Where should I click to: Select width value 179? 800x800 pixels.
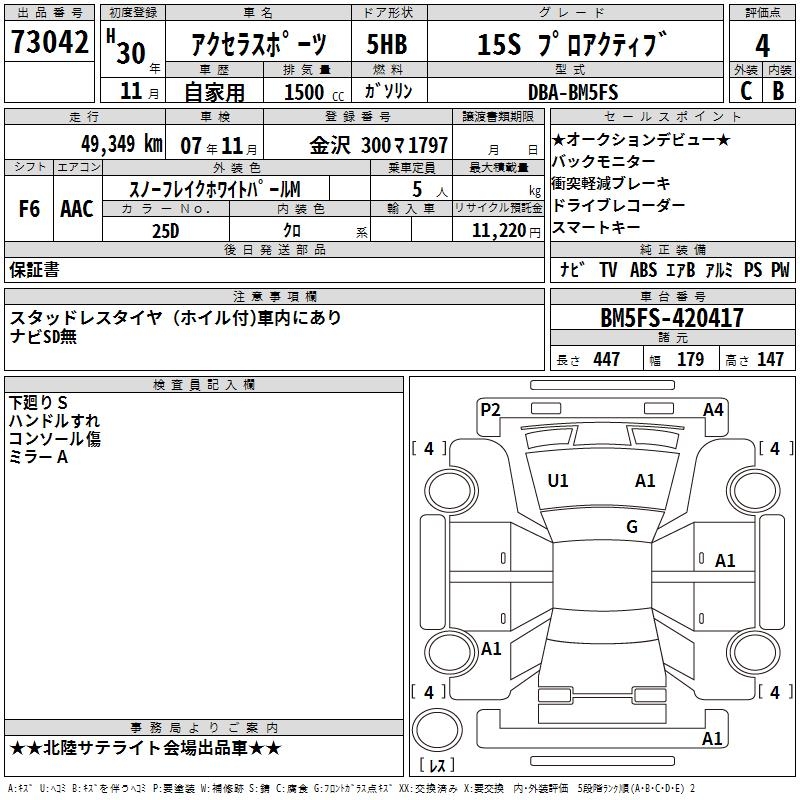691,359
